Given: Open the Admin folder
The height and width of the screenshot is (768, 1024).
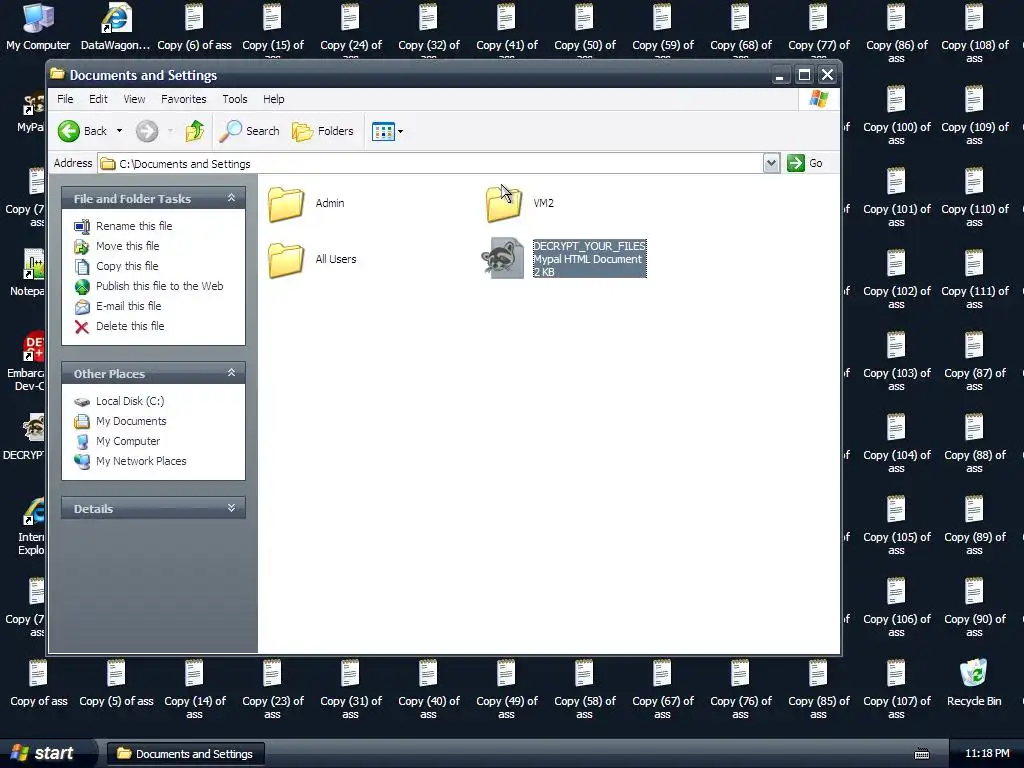Looking at the screenshot, I should tap(286, 204).
